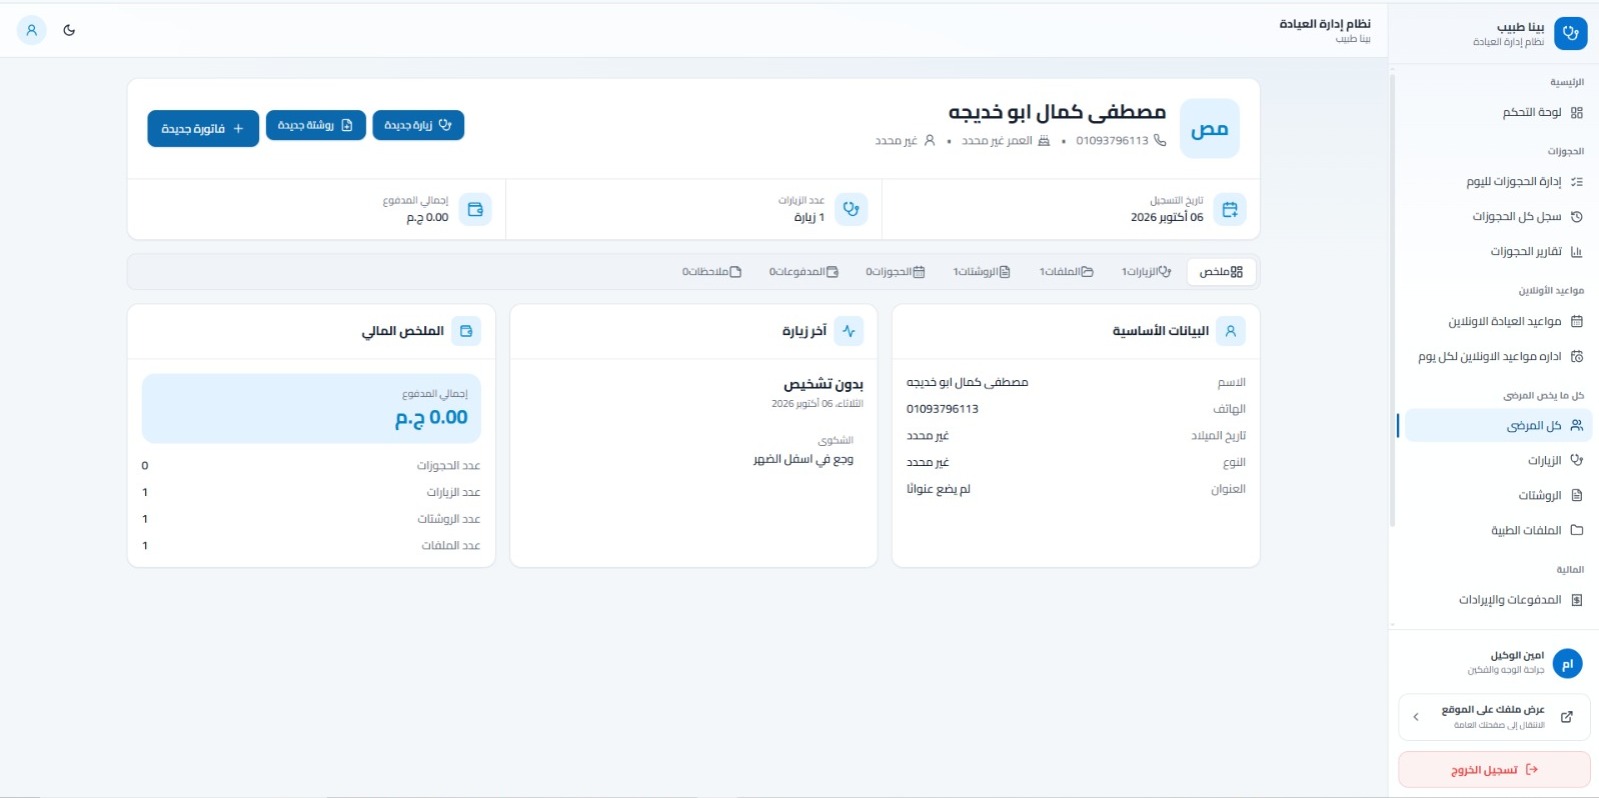The width and height of the screenshot is (1599, 798).
Task: Click the phone number 01093796113 in the patient header
Action: point(1112,141)
